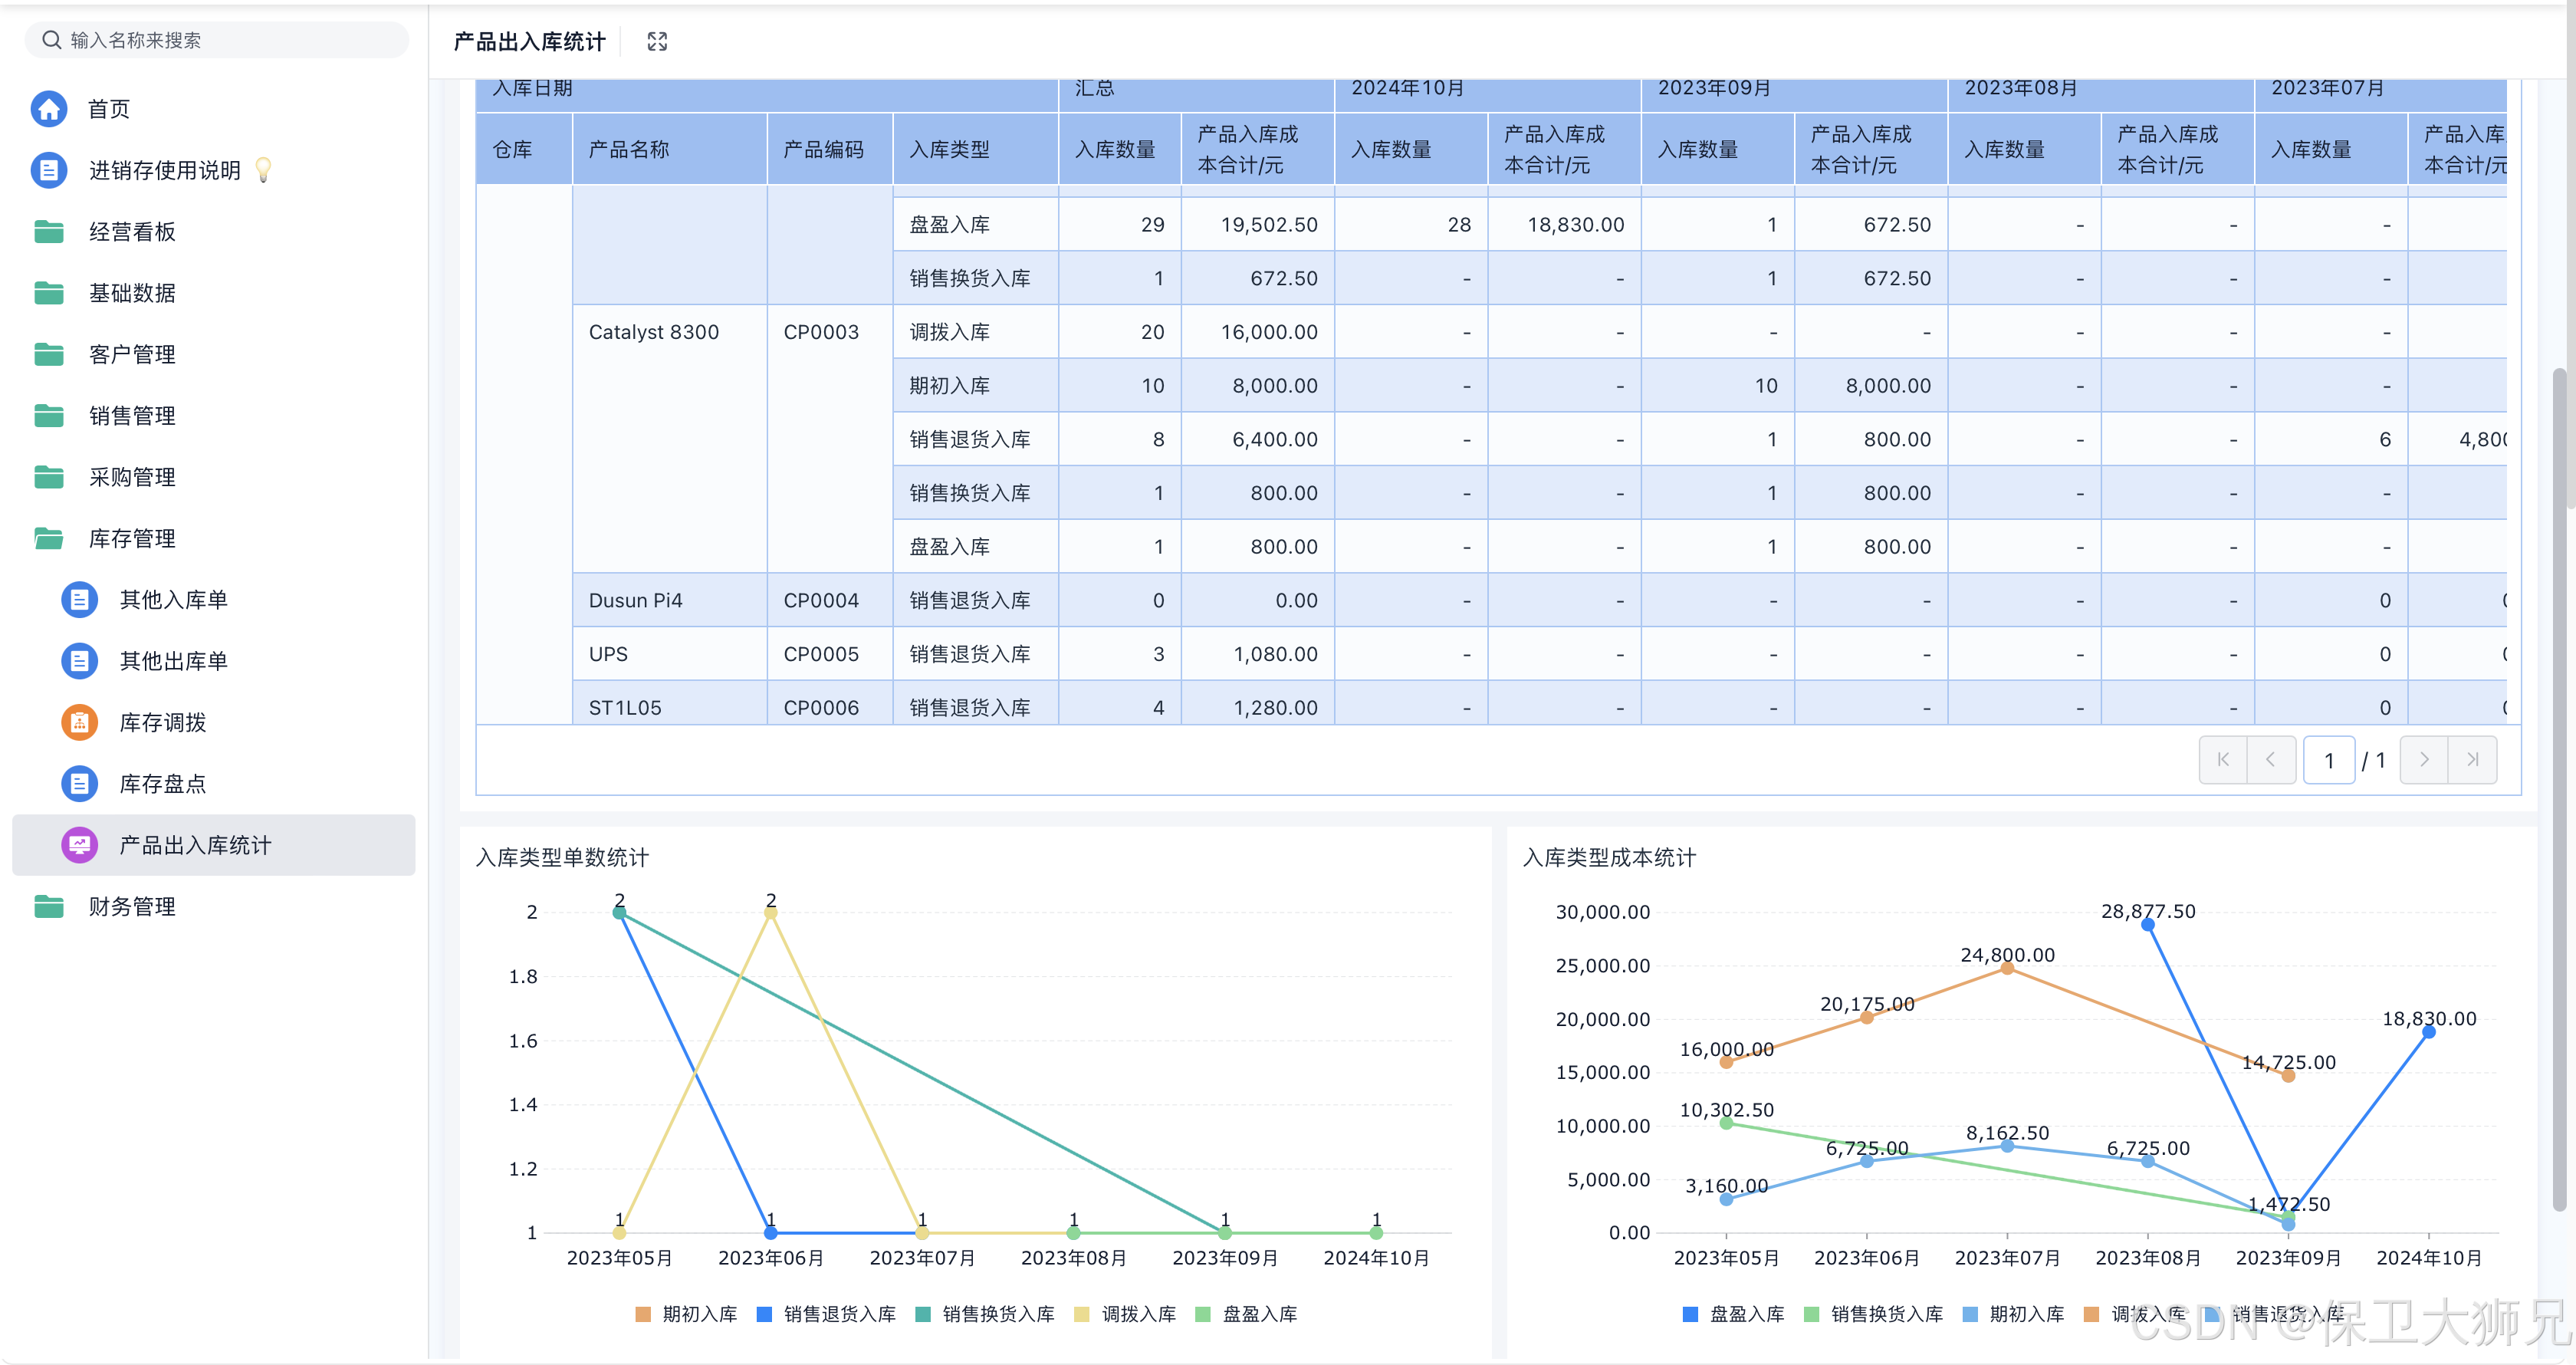
Task: Click the fullscreen expand icon beside title
Action: click(x=657, y=41)
